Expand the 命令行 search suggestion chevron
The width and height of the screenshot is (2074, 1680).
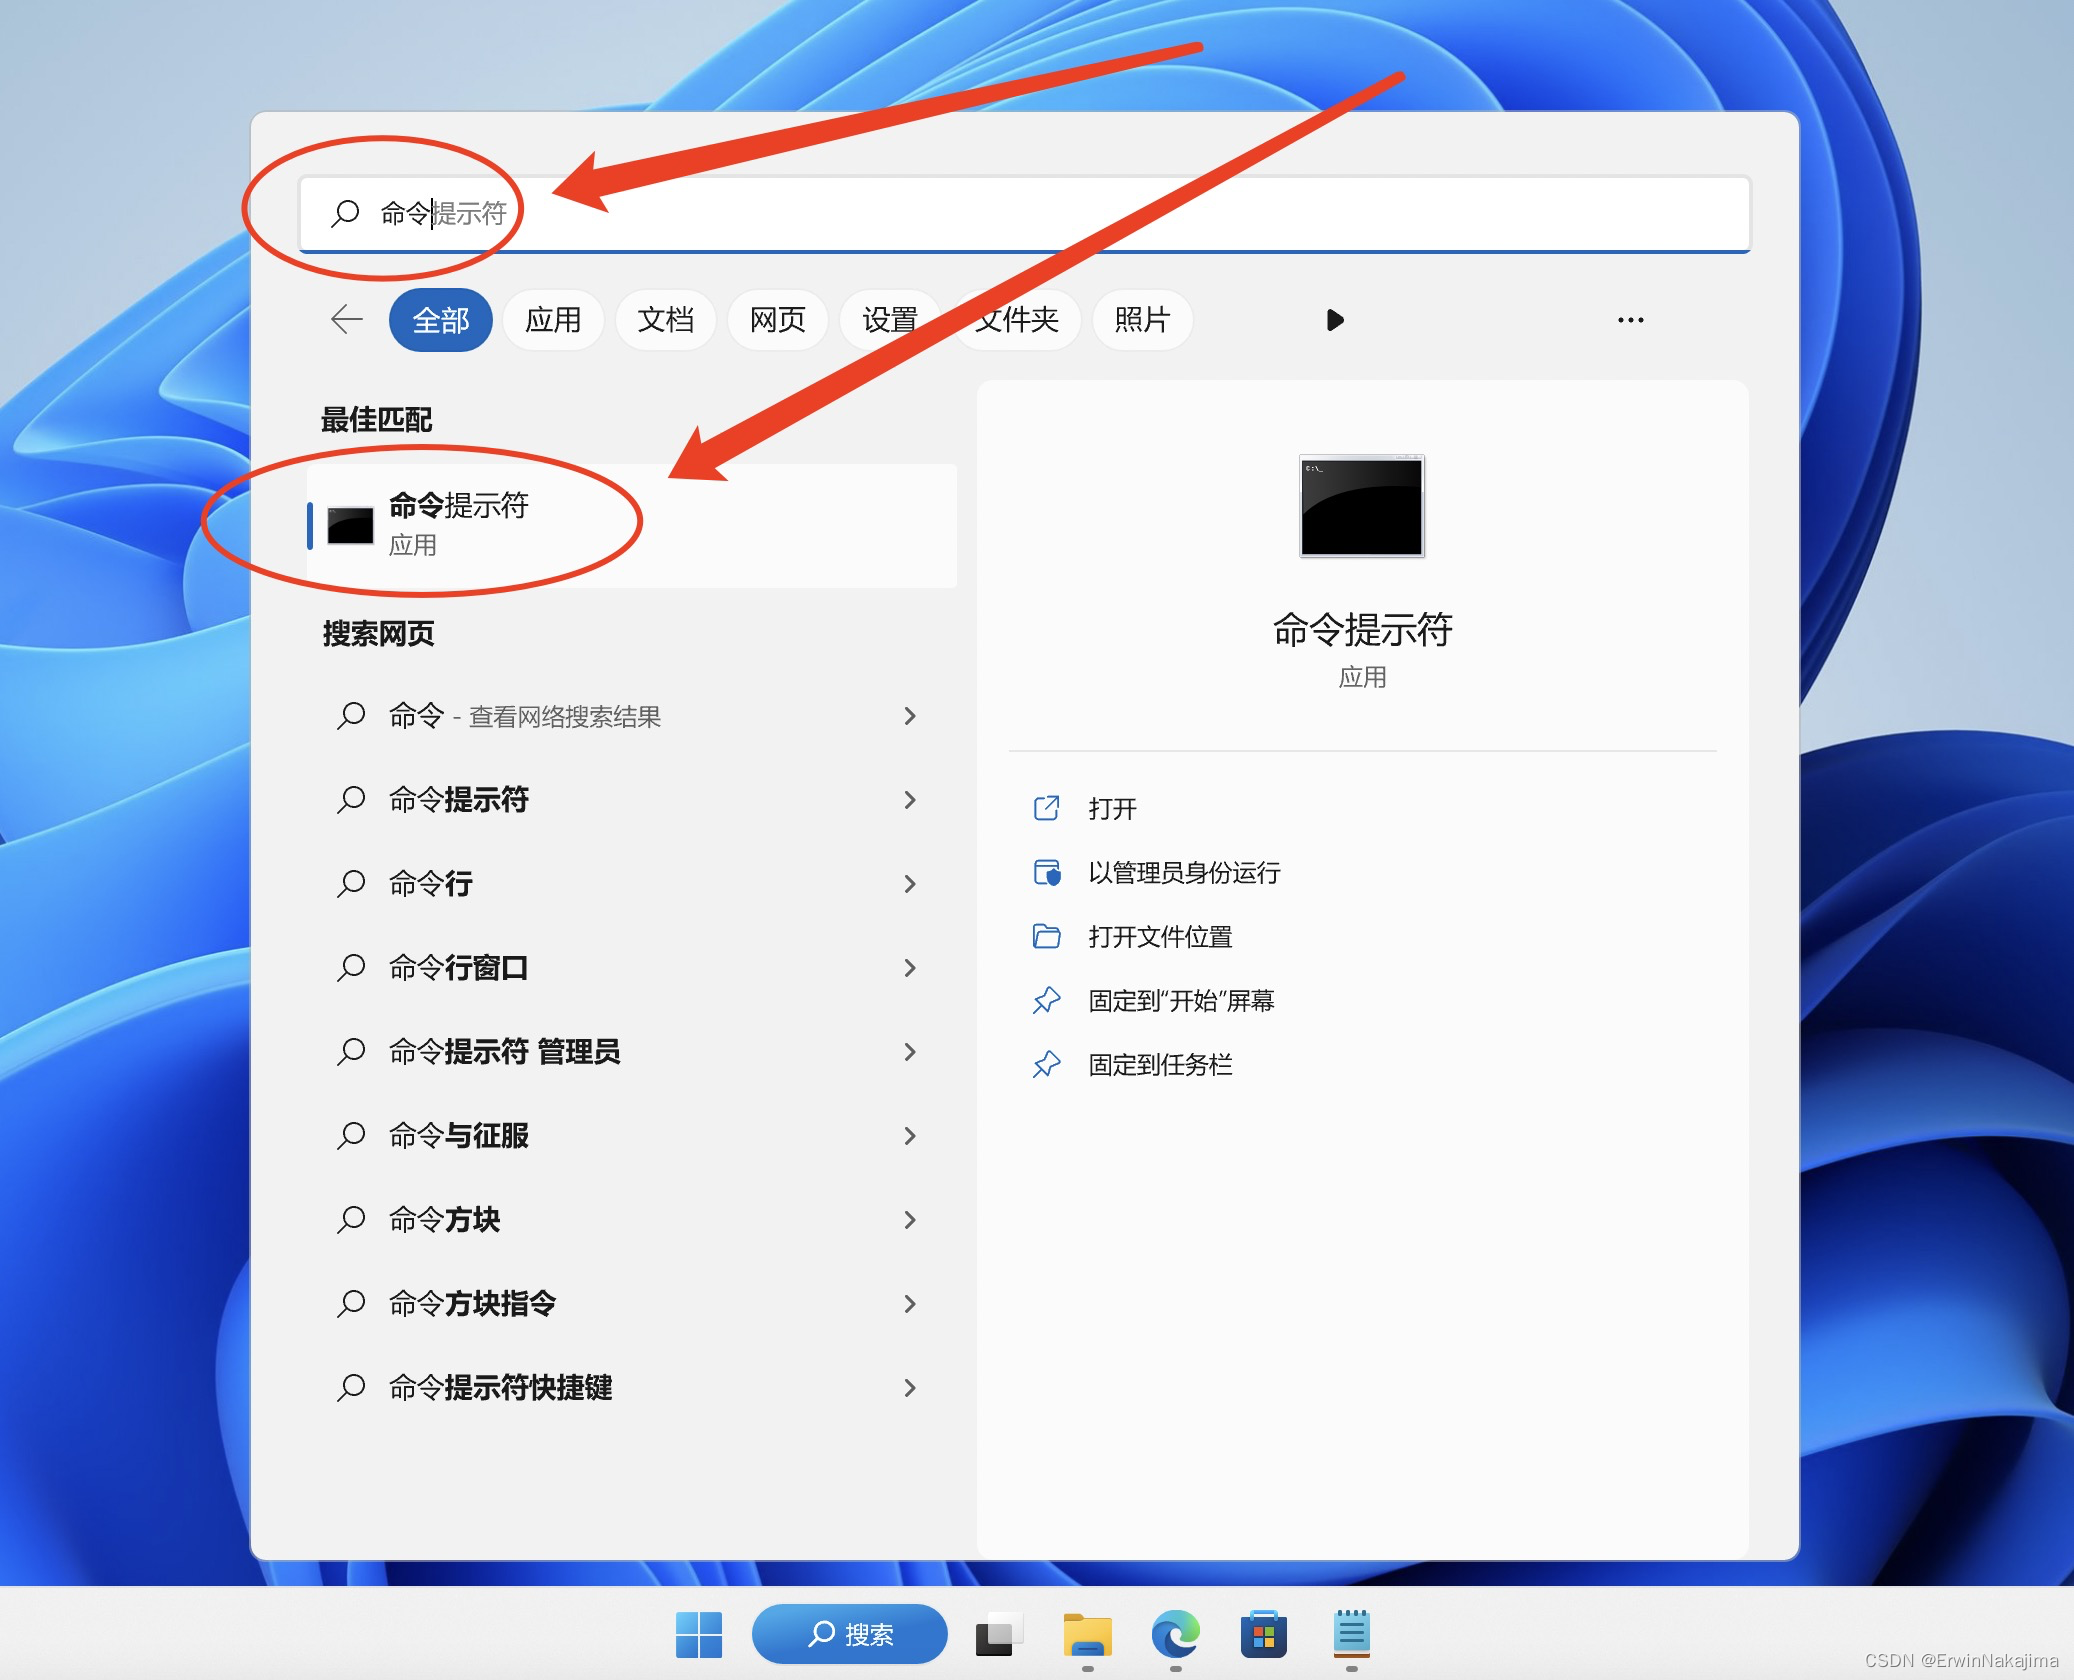coord(909,884)
